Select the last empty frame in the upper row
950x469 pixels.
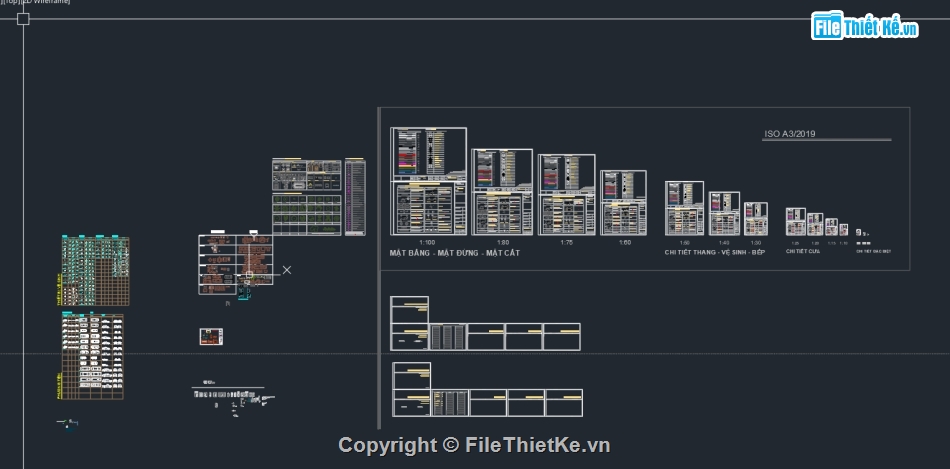[x=562, y=337]
